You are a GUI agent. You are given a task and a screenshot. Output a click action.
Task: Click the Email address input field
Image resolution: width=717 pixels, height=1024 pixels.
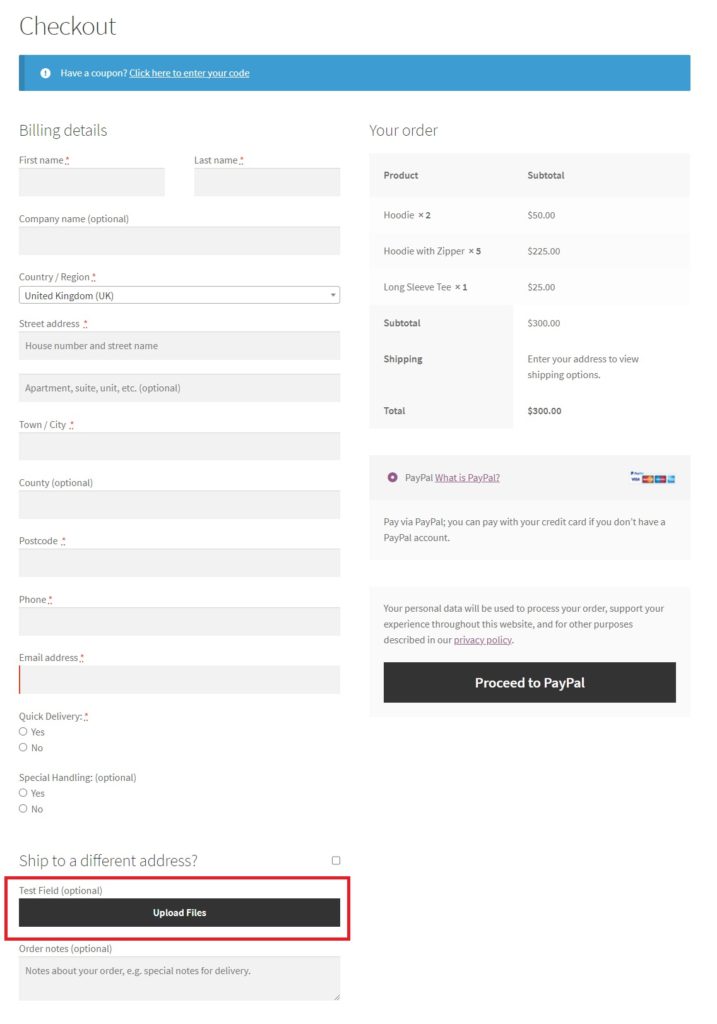[x=179, y=680]
